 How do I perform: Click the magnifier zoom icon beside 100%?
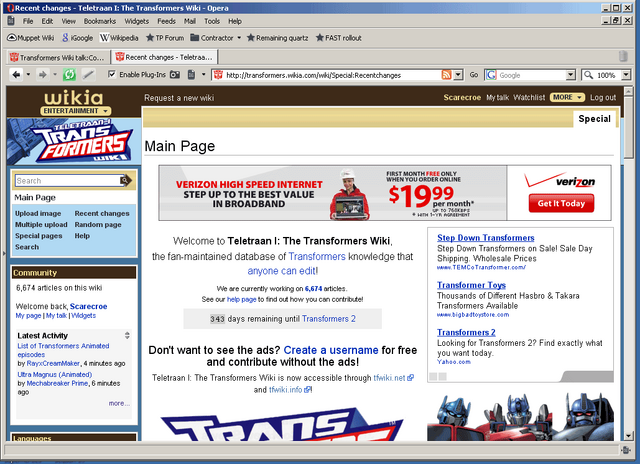coord(588,75)
